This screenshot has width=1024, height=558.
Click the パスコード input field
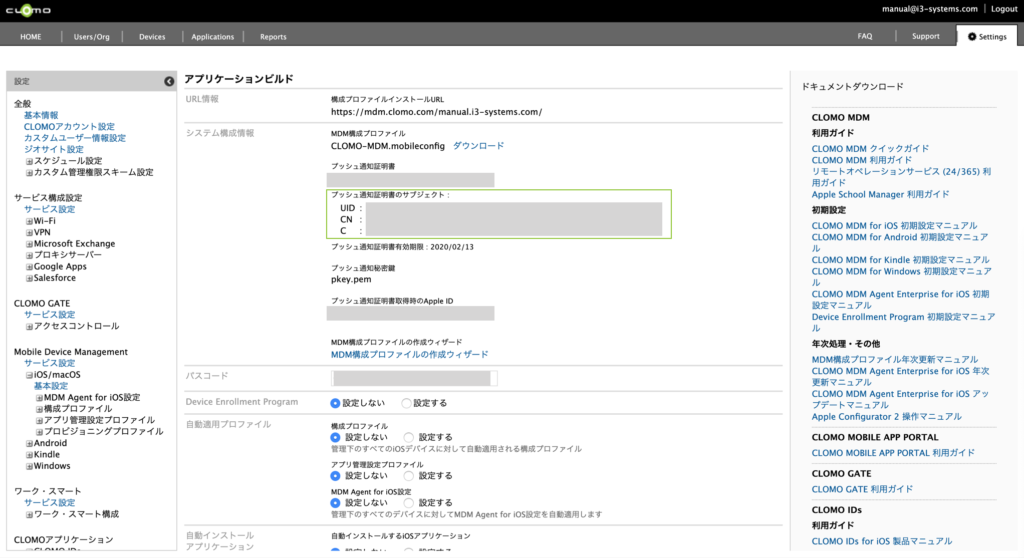(x=414, y=378)
